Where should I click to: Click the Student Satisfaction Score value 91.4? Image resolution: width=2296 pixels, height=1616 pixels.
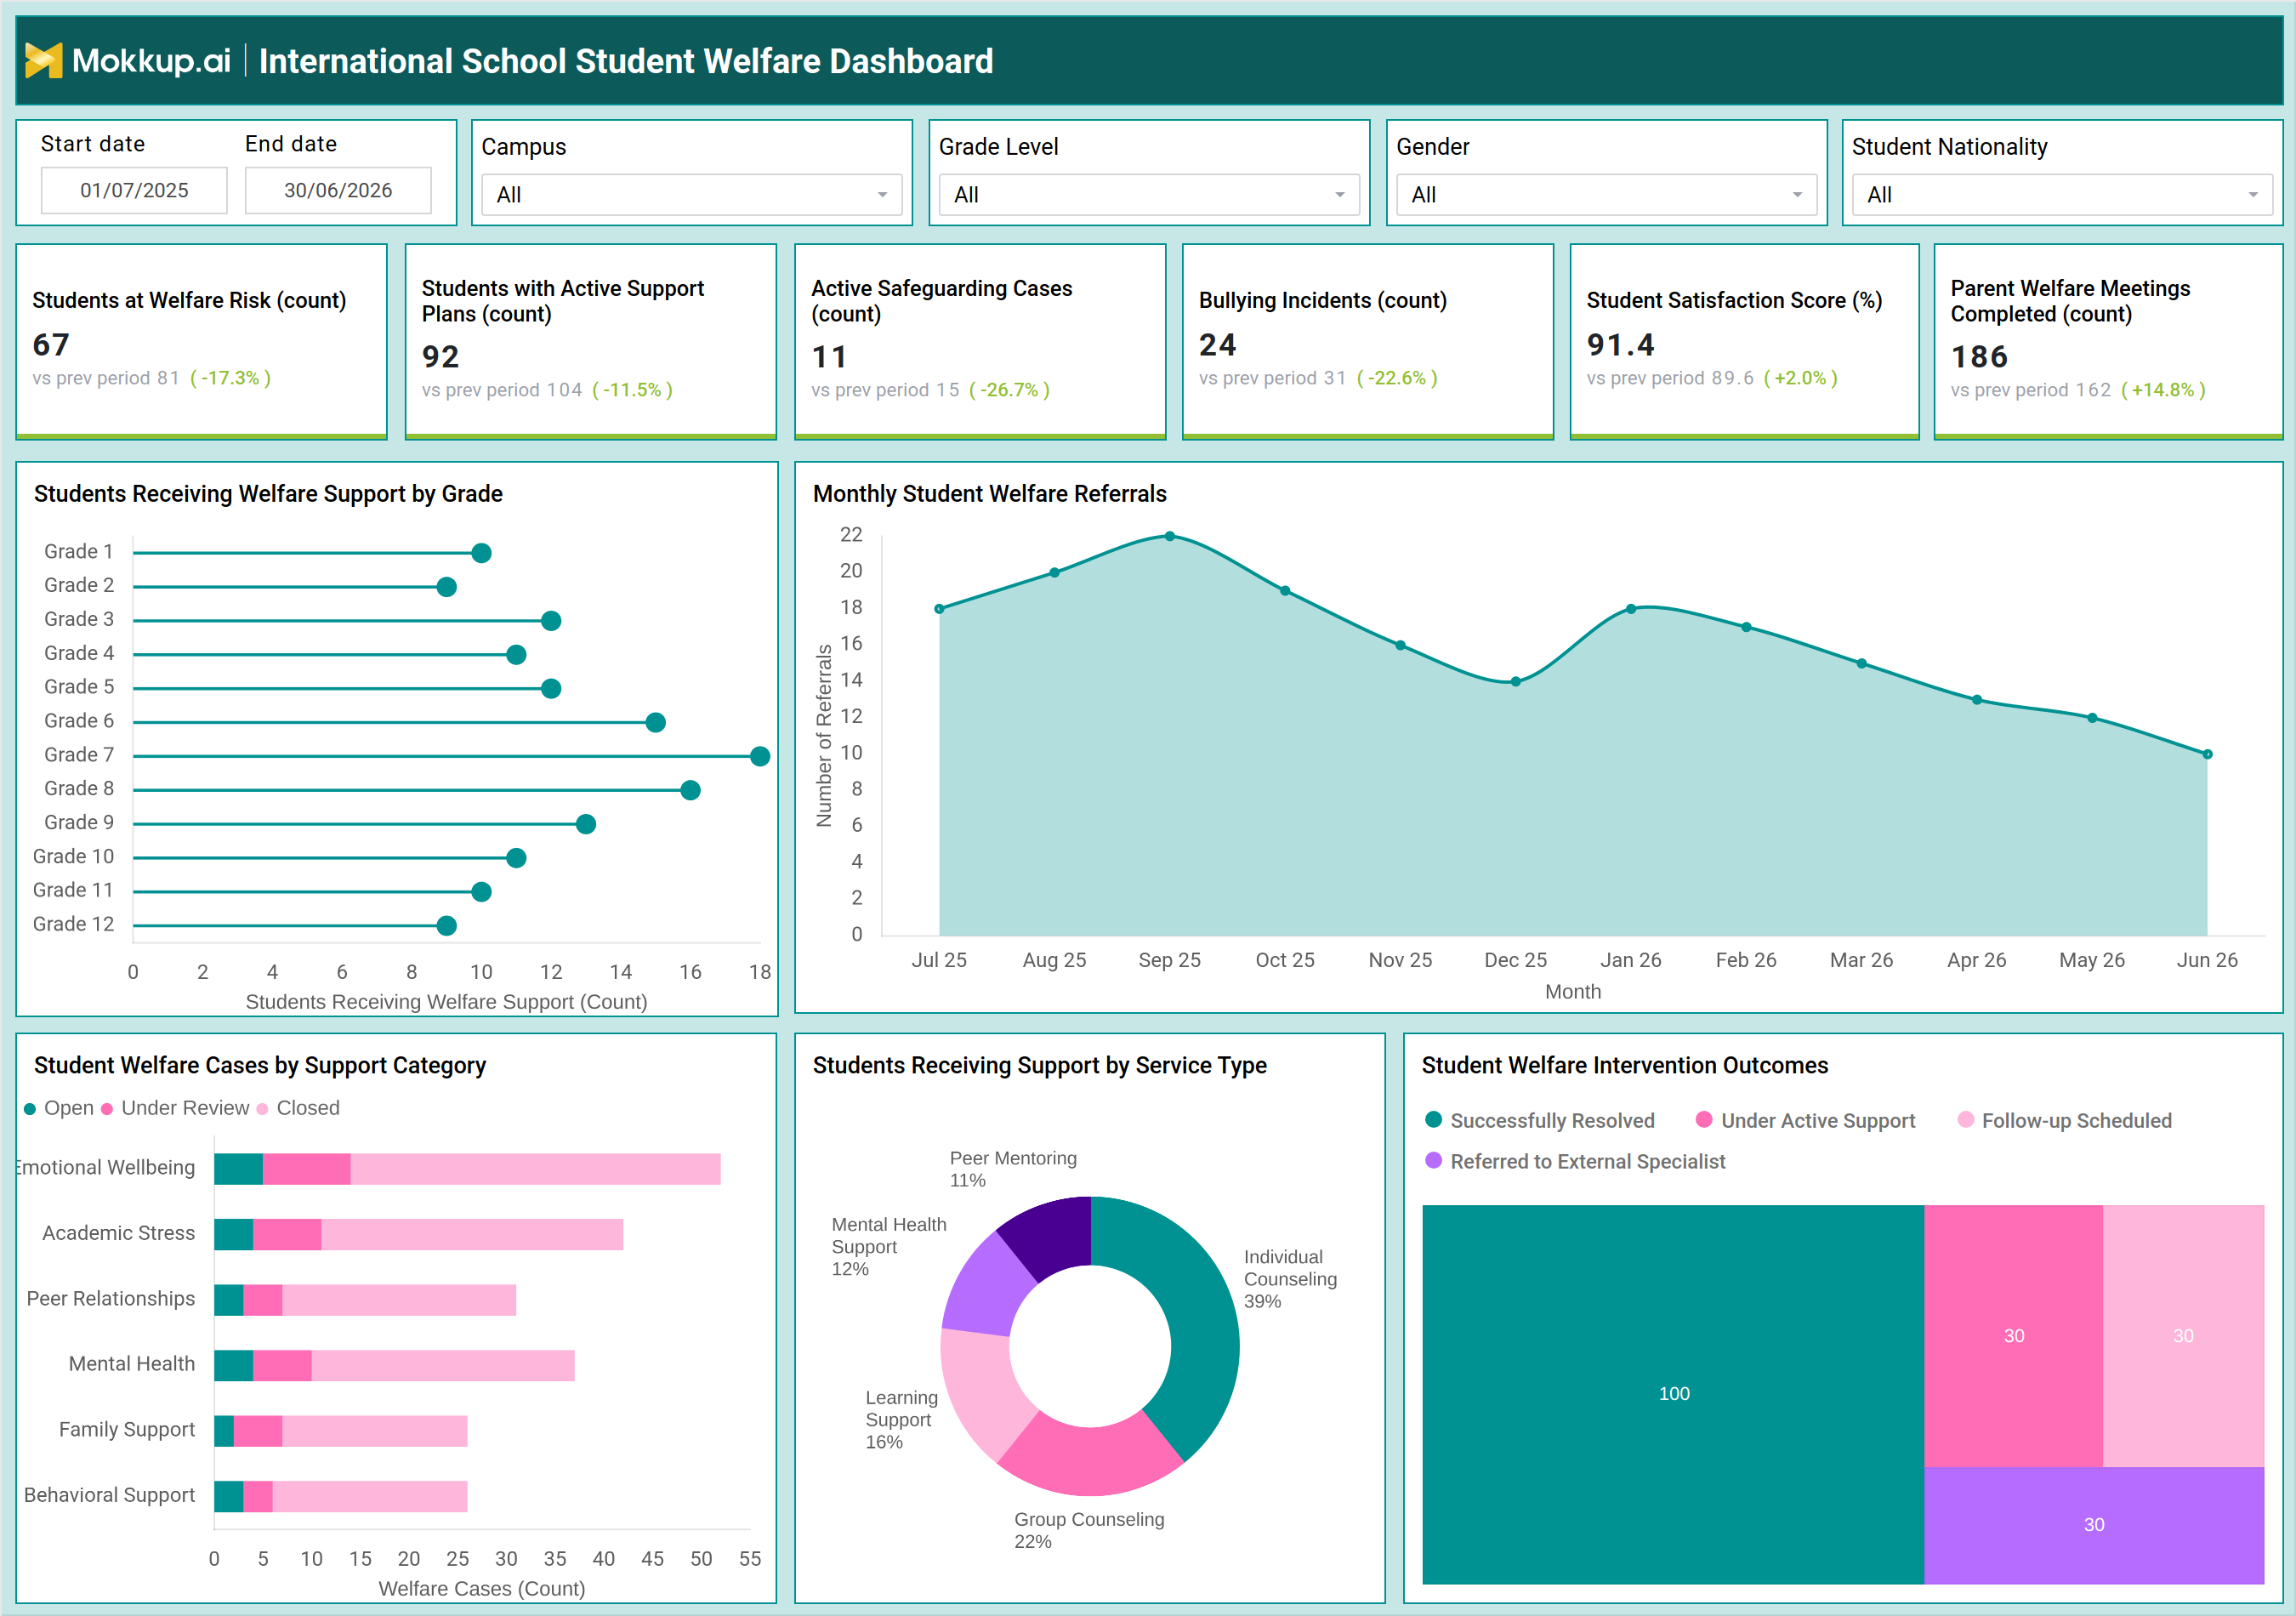(1620, 345)
